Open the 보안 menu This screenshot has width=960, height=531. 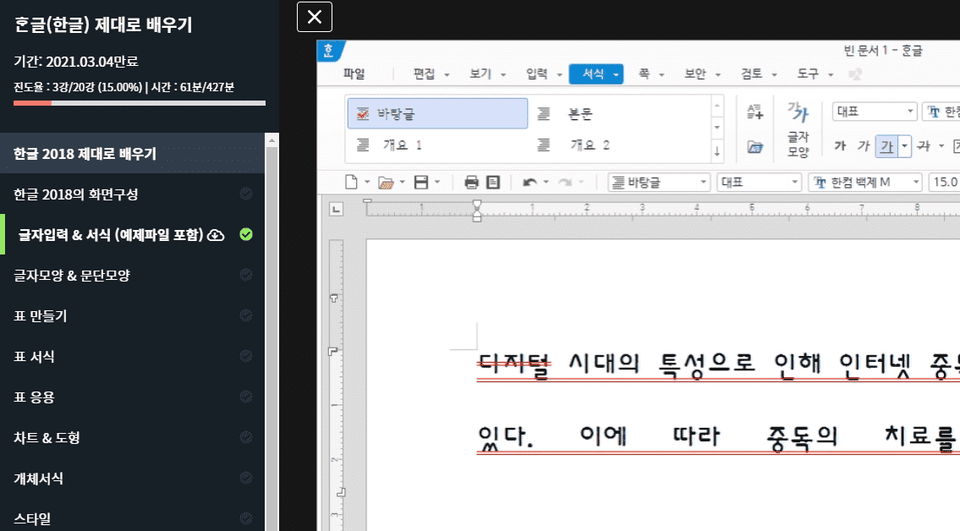695,74
